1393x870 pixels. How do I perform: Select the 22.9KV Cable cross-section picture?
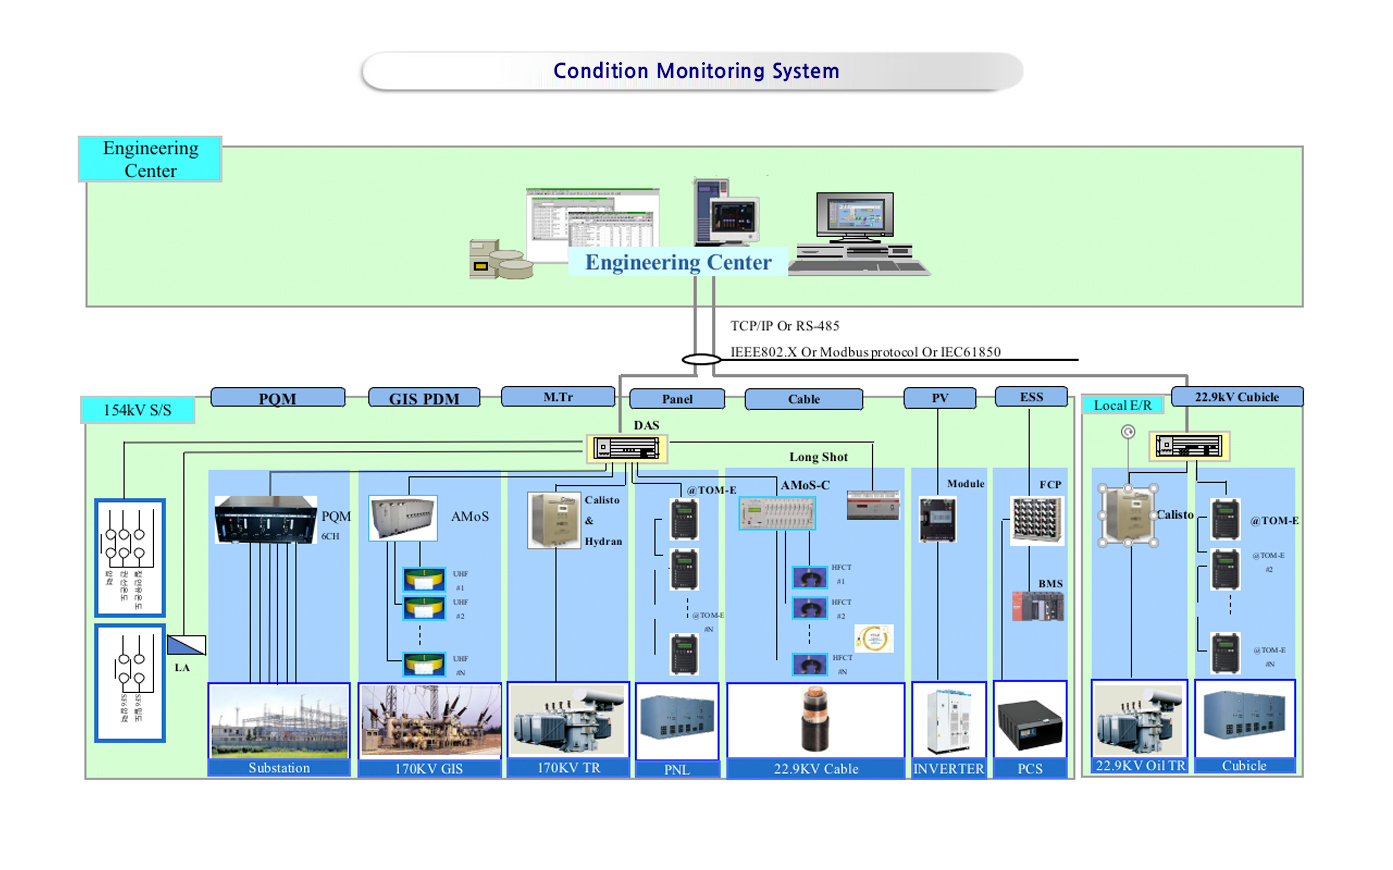click(815, 720)
